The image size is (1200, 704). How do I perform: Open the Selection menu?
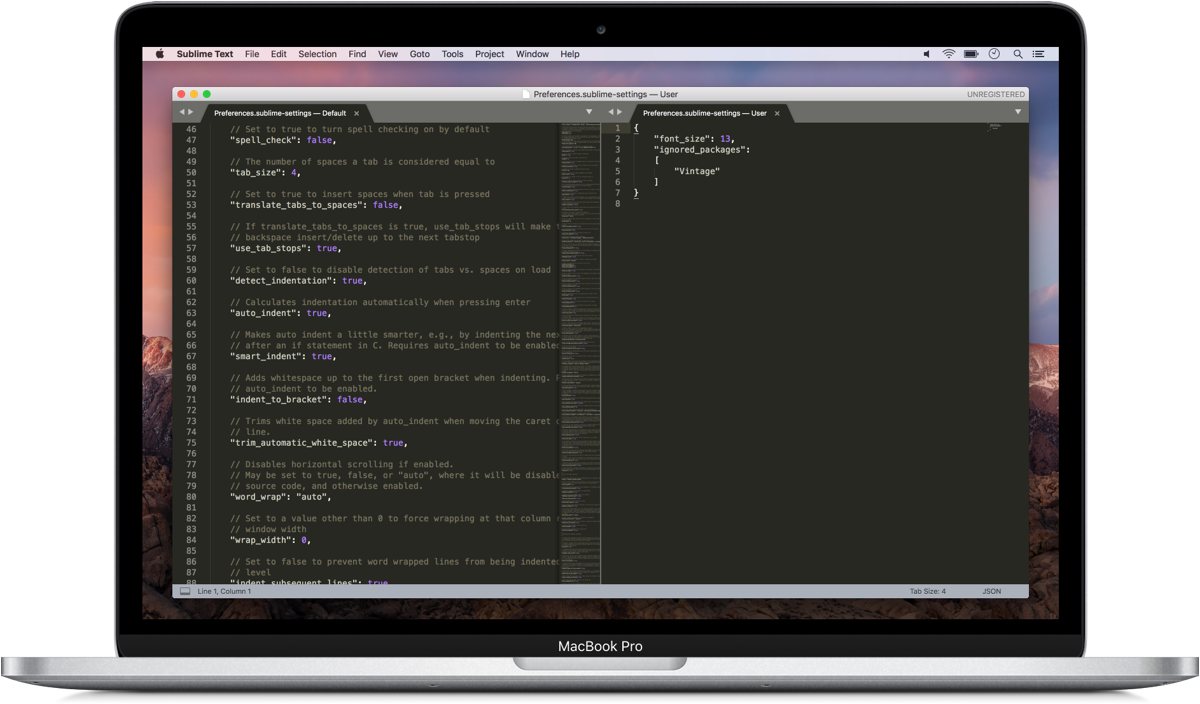click(318, 54)
